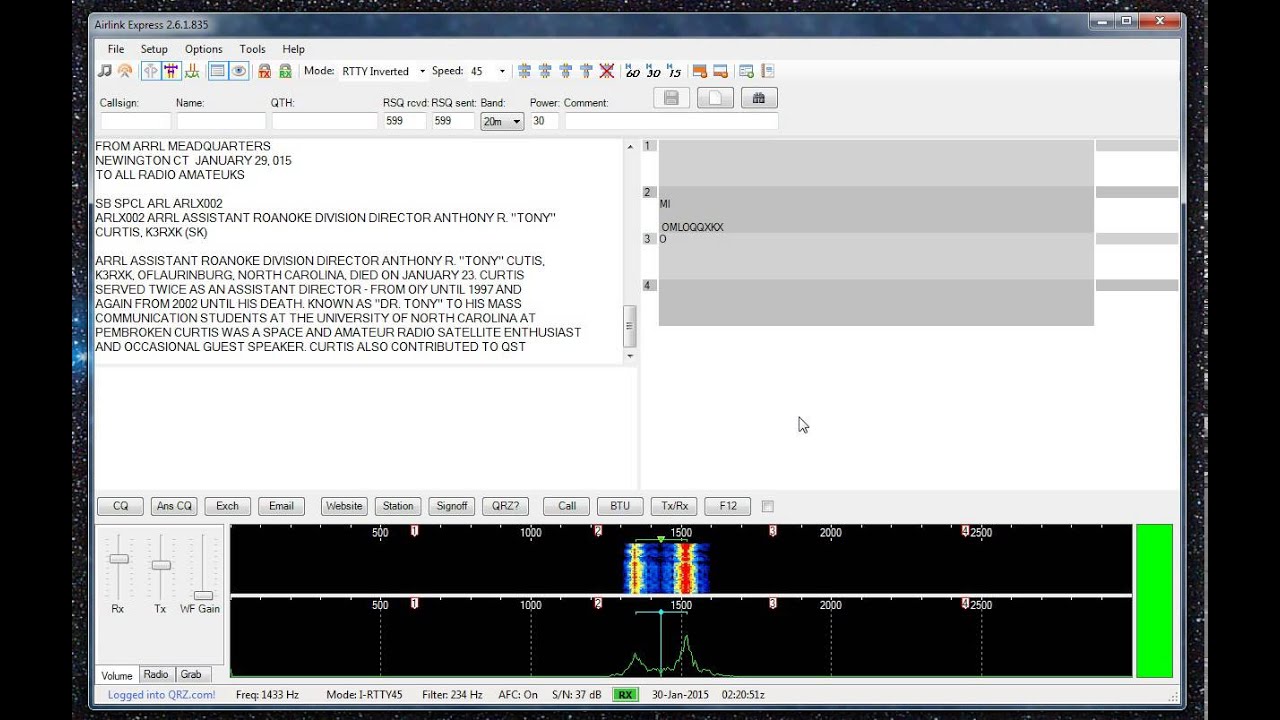This screenshot has height=720, width=1280.
Task: Click the Power field showing 30
Action: pyautogui.click(x=544, y=121)
